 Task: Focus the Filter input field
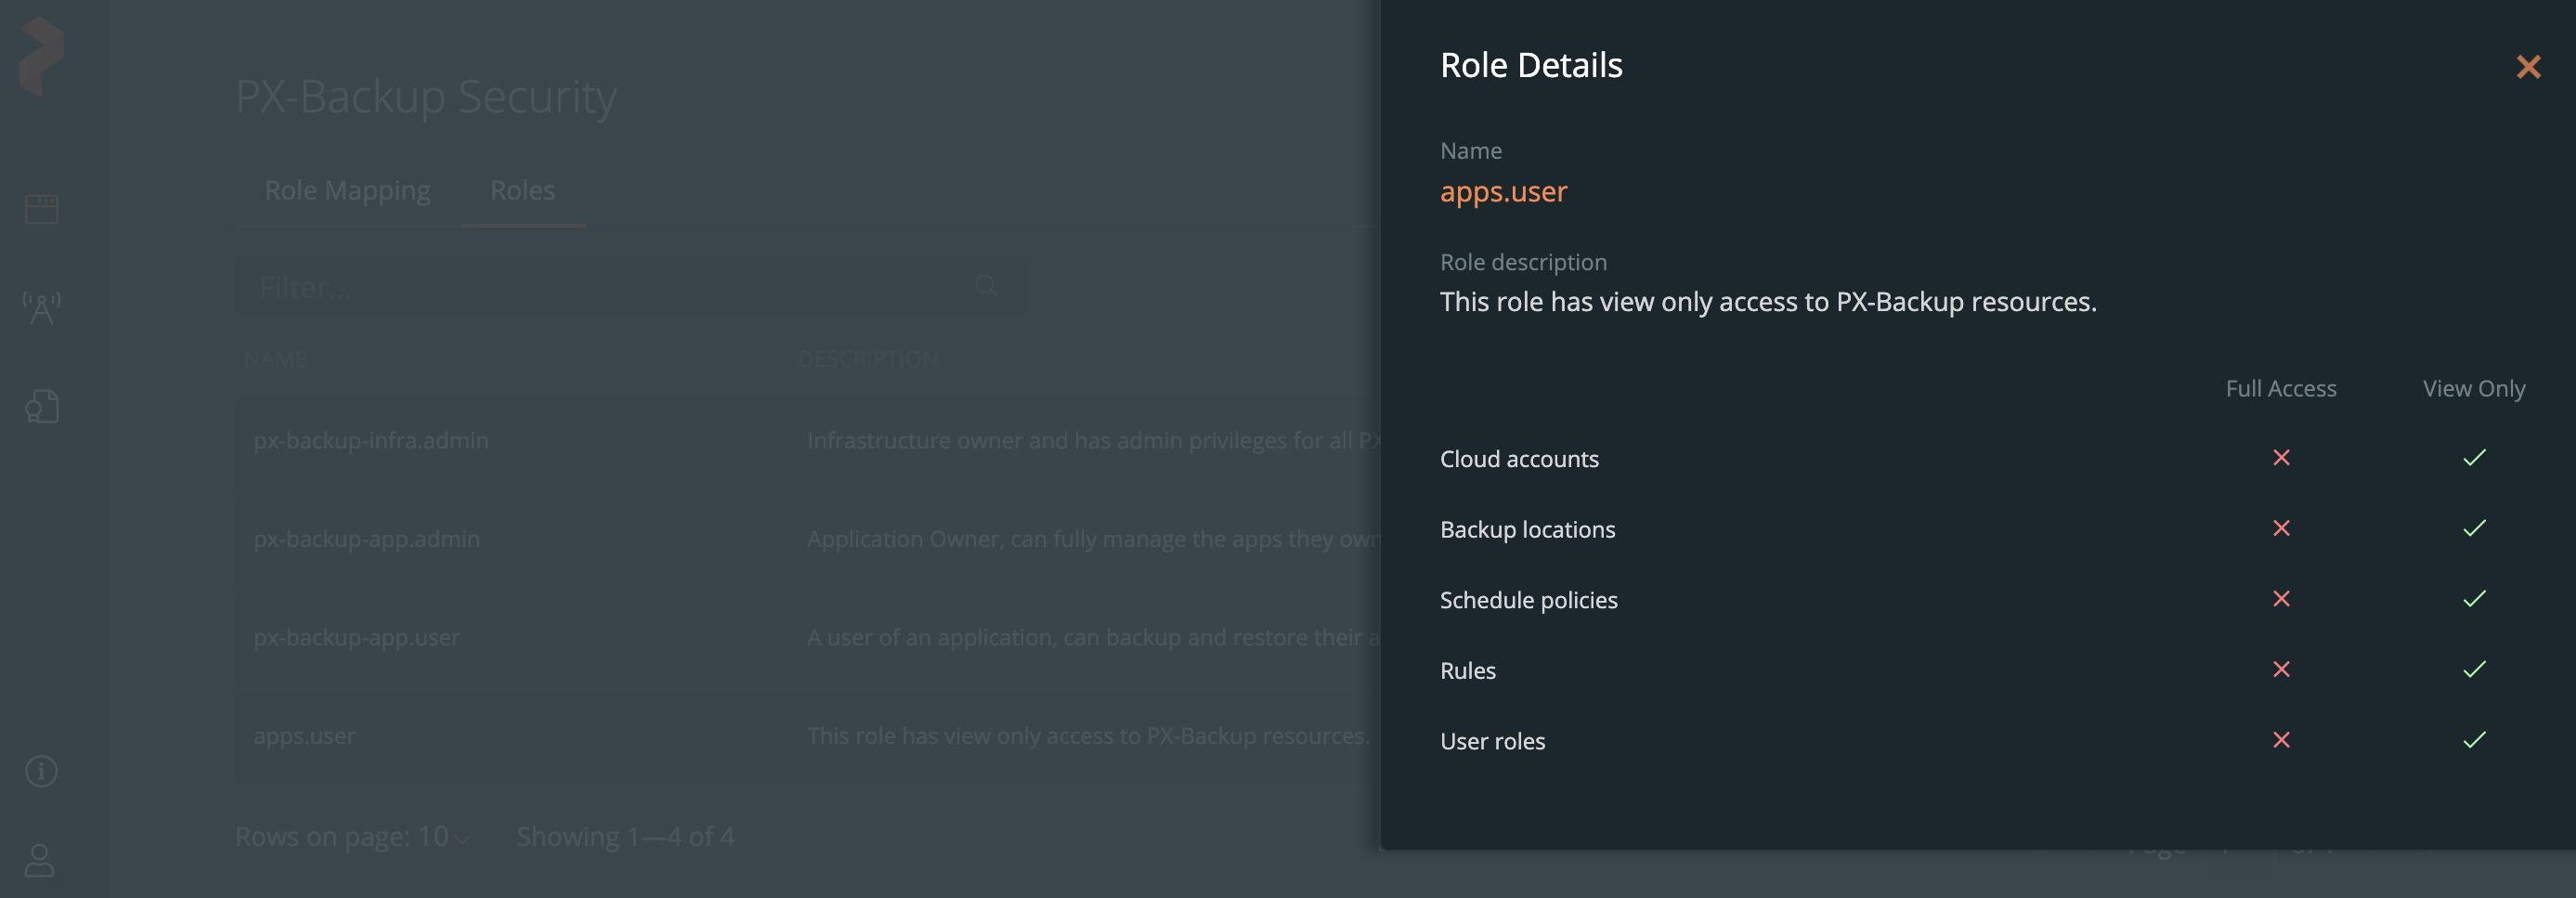click(x=600, y=288)
